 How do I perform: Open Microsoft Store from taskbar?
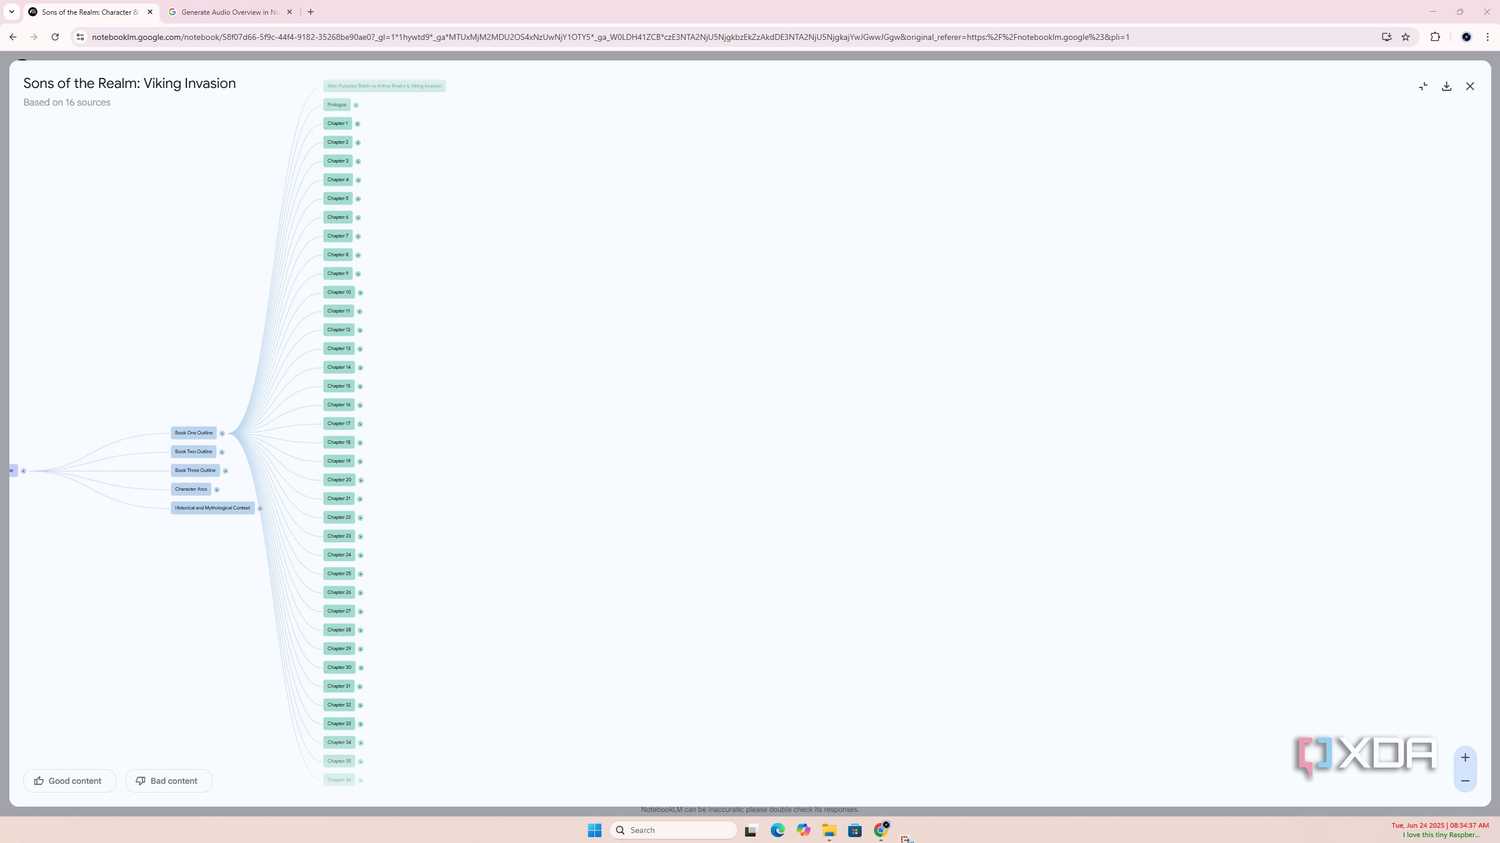[x=855, y=830]
